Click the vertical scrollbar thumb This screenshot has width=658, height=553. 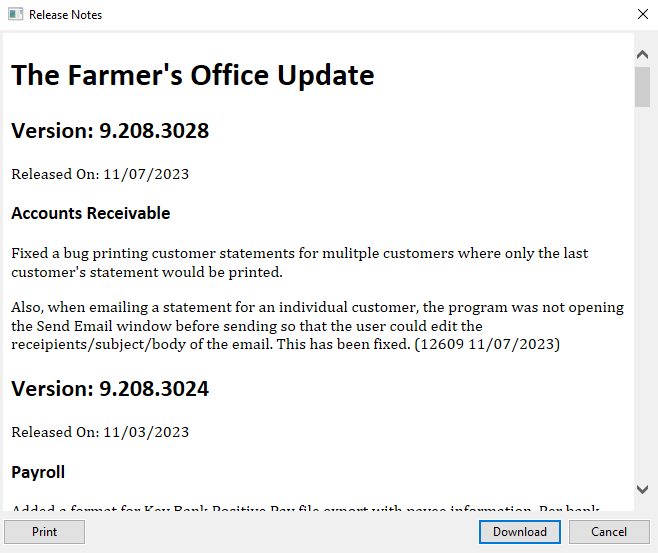643,85
